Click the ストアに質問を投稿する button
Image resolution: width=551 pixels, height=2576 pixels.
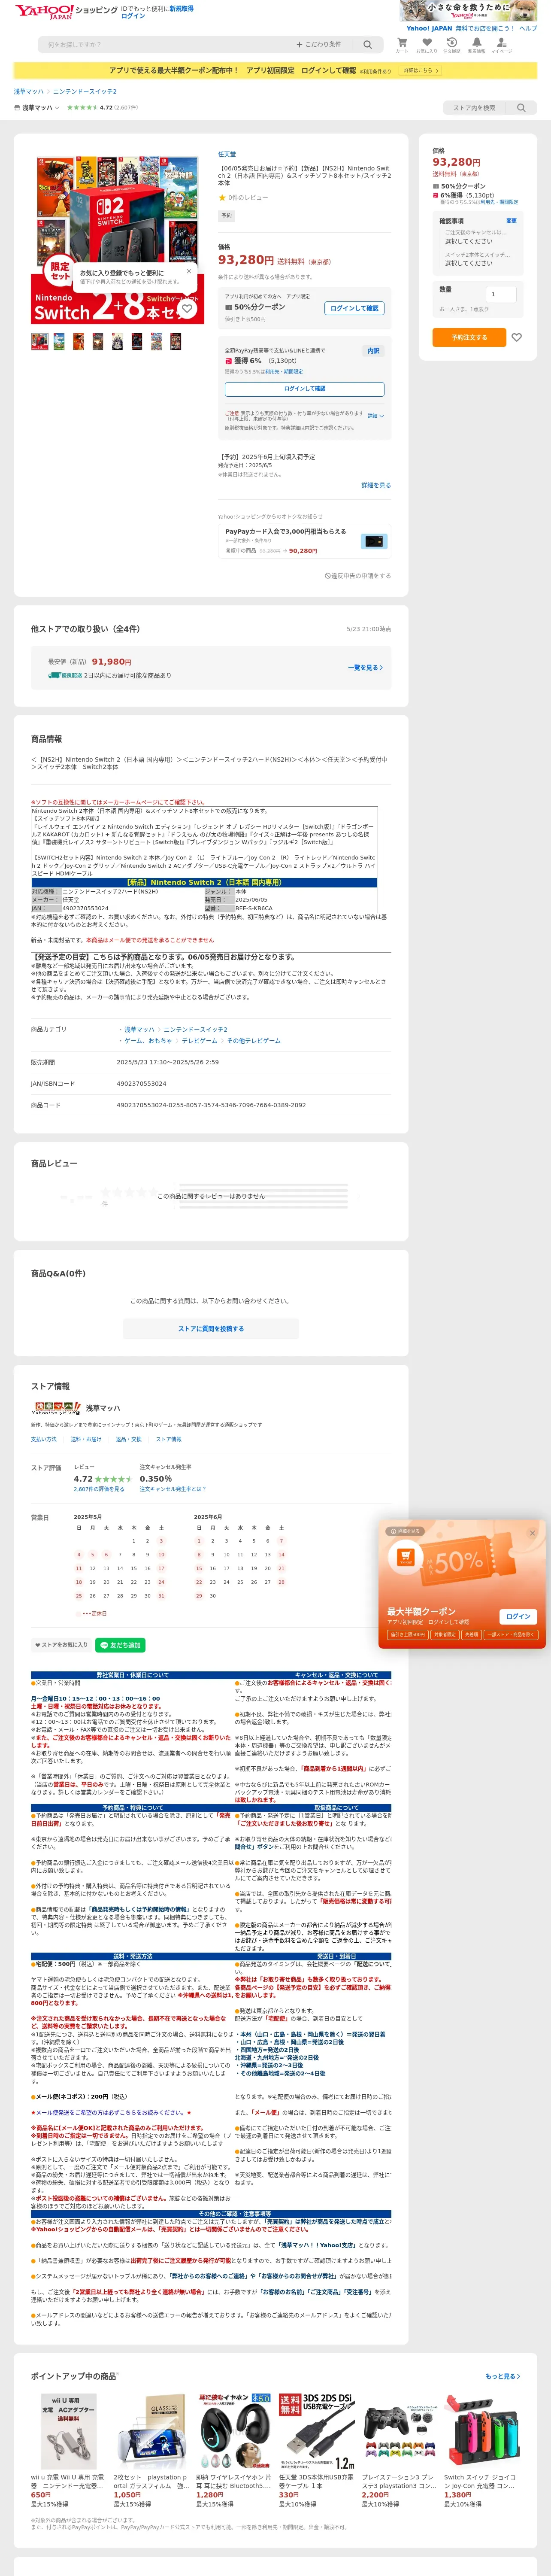pyautogui.click(x=211, y=1328)
